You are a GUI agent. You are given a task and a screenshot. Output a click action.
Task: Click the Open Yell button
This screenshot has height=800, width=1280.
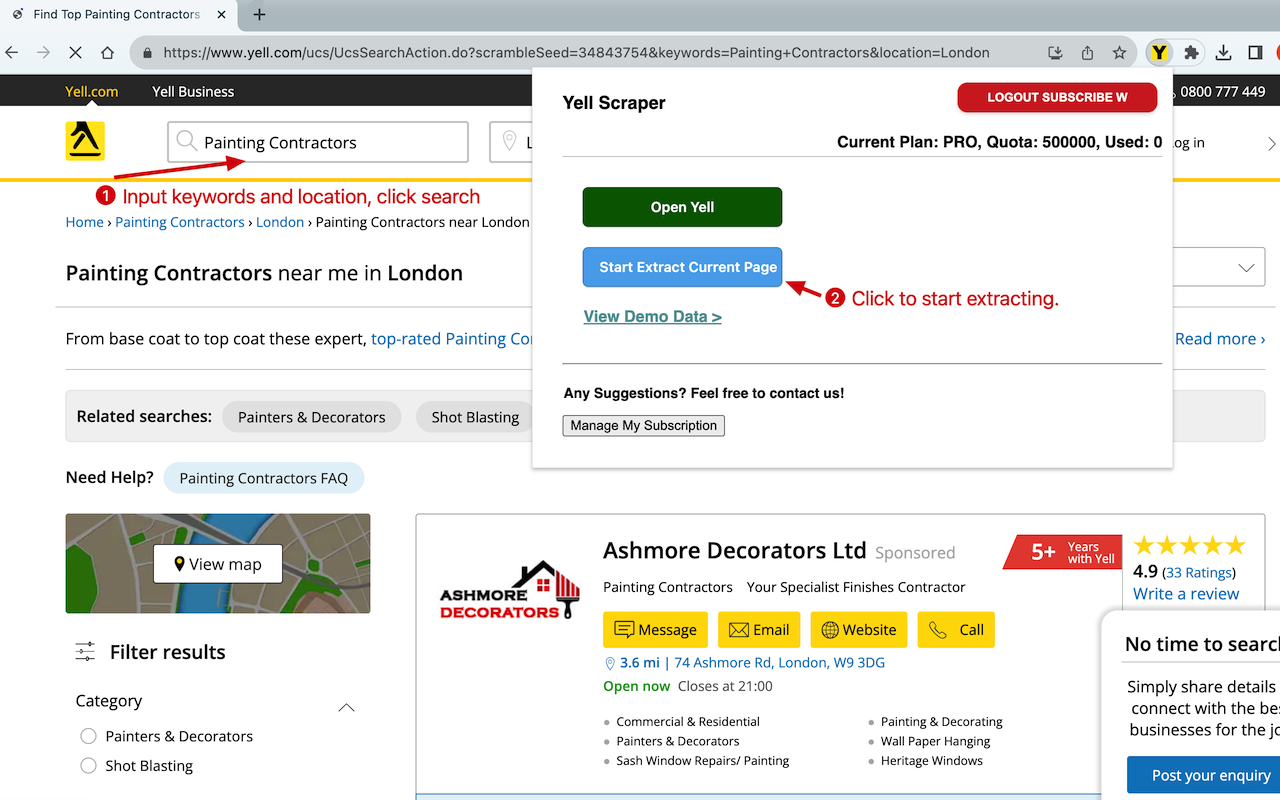pyautogui.click(x=682, y=207)
